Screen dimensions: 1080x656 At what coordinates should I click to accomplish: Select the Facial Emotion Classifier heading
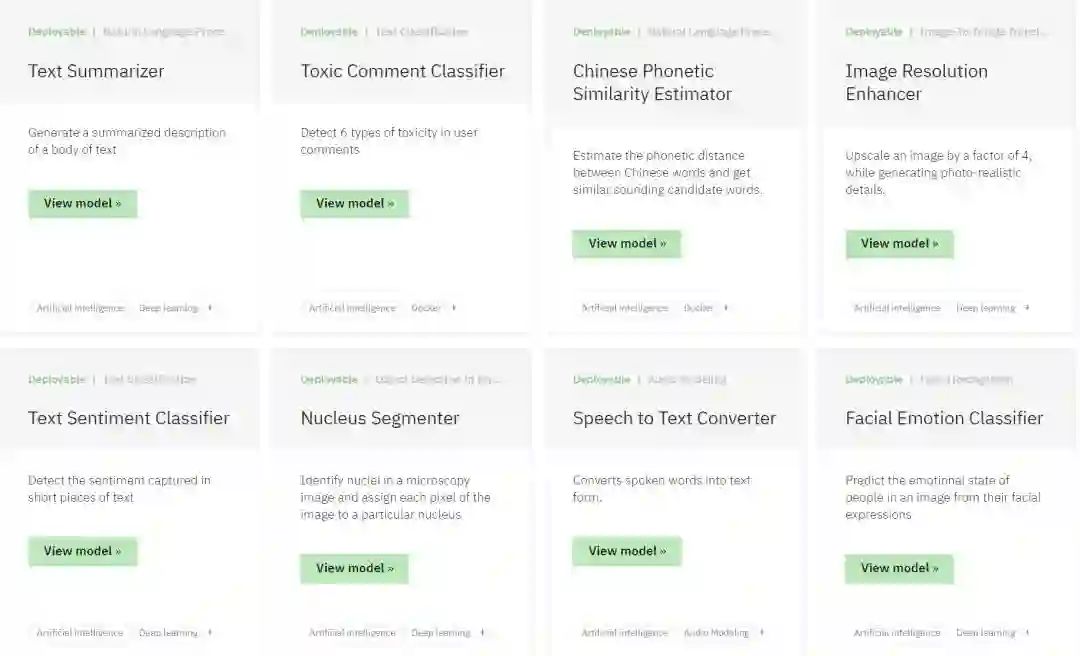[944, 418]
